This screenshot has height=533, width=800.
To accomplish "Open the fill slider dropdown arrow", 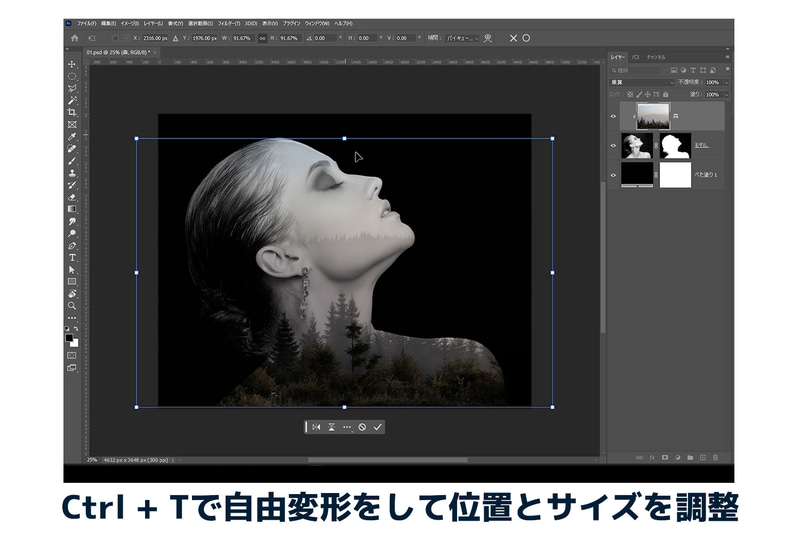I will click(726, 94).
